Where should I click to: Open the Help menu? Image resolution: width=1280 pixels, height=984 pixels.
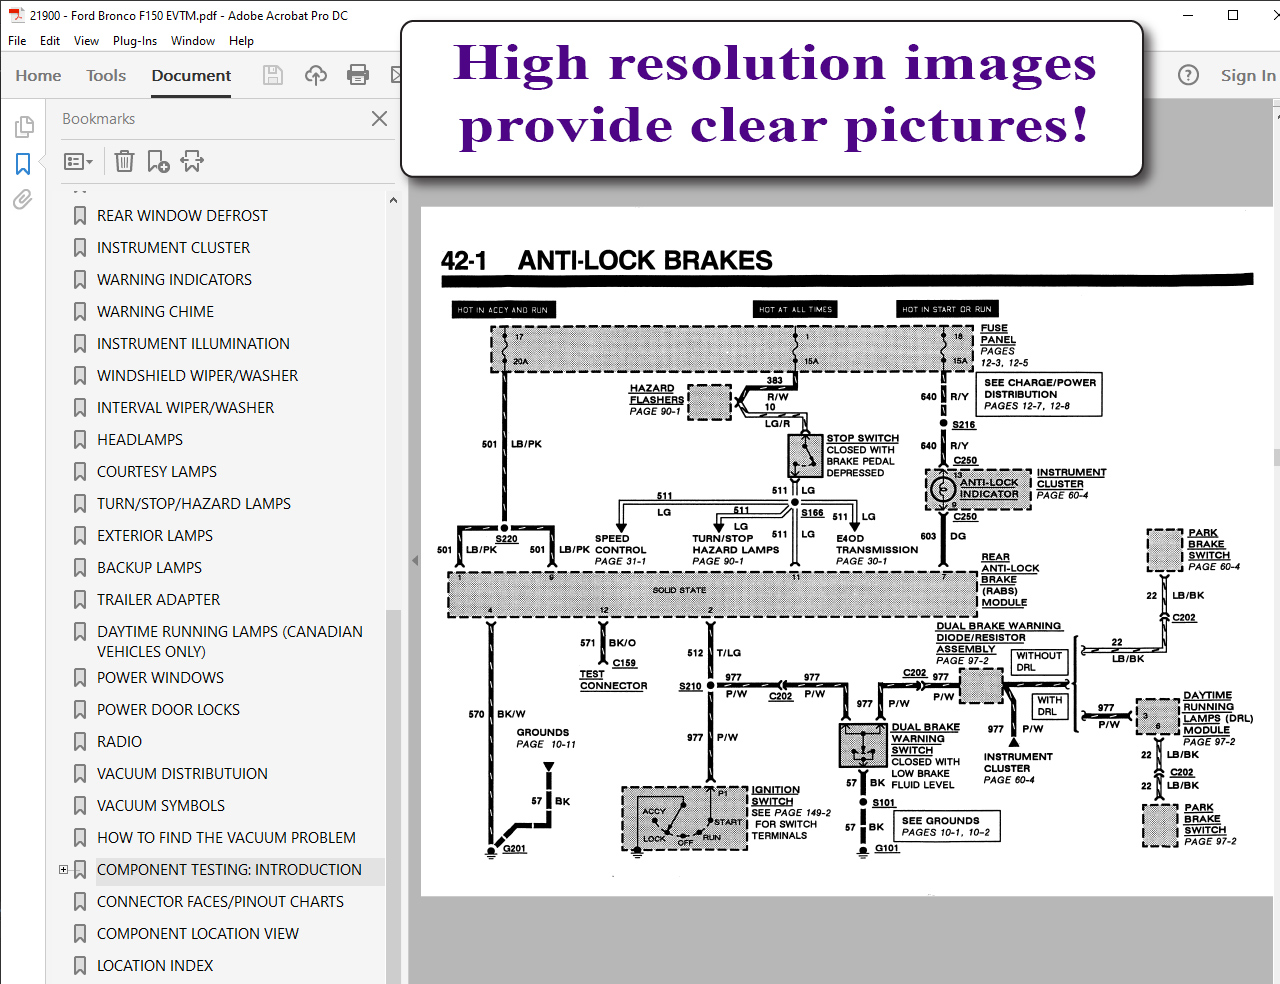(x=241, y=41)
